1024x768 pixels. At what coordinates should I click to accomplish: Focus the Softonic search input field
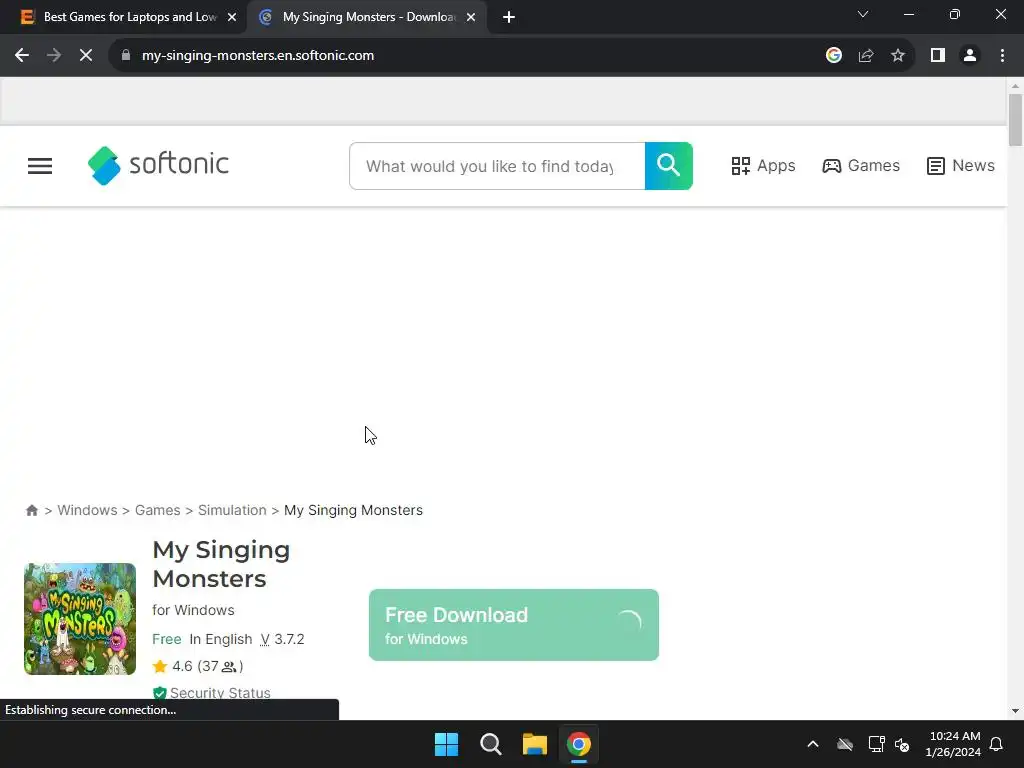pyautogui.click(x=497, y=166)
